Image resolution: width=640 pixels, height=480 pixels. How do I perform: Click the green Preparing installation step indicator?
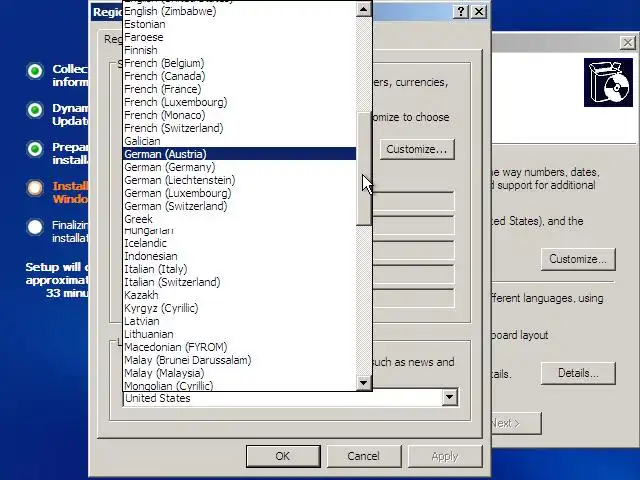35,149
